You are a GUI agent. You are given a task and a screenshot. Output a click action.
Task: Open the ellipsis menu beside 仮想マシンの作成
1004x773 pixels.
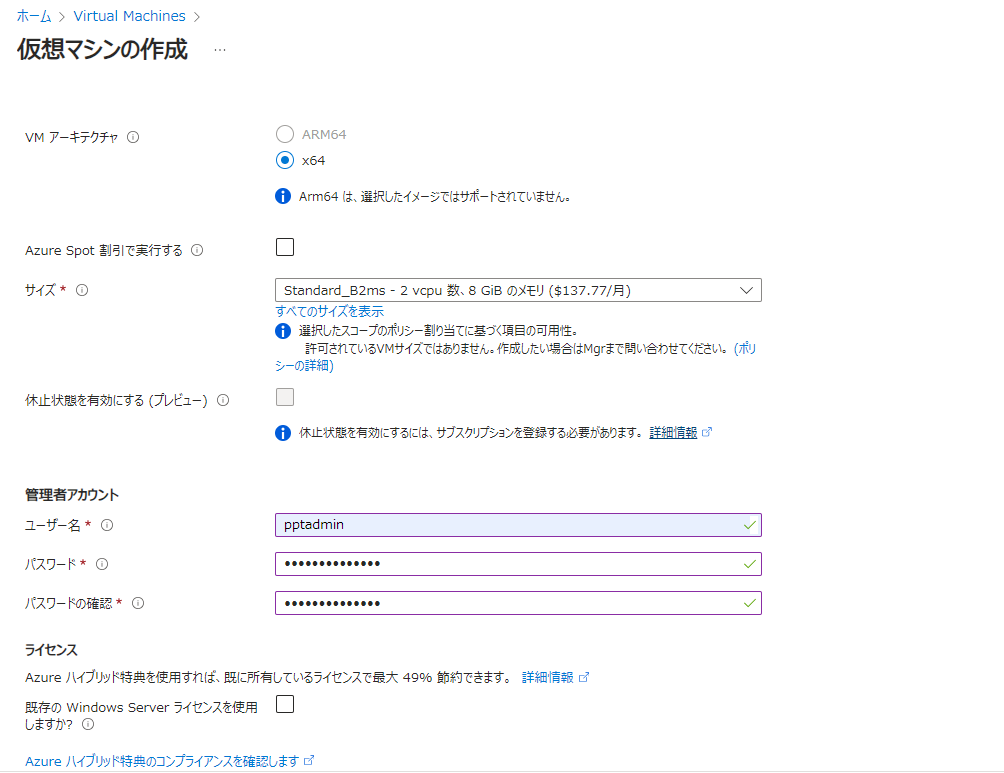click(220, 50)
